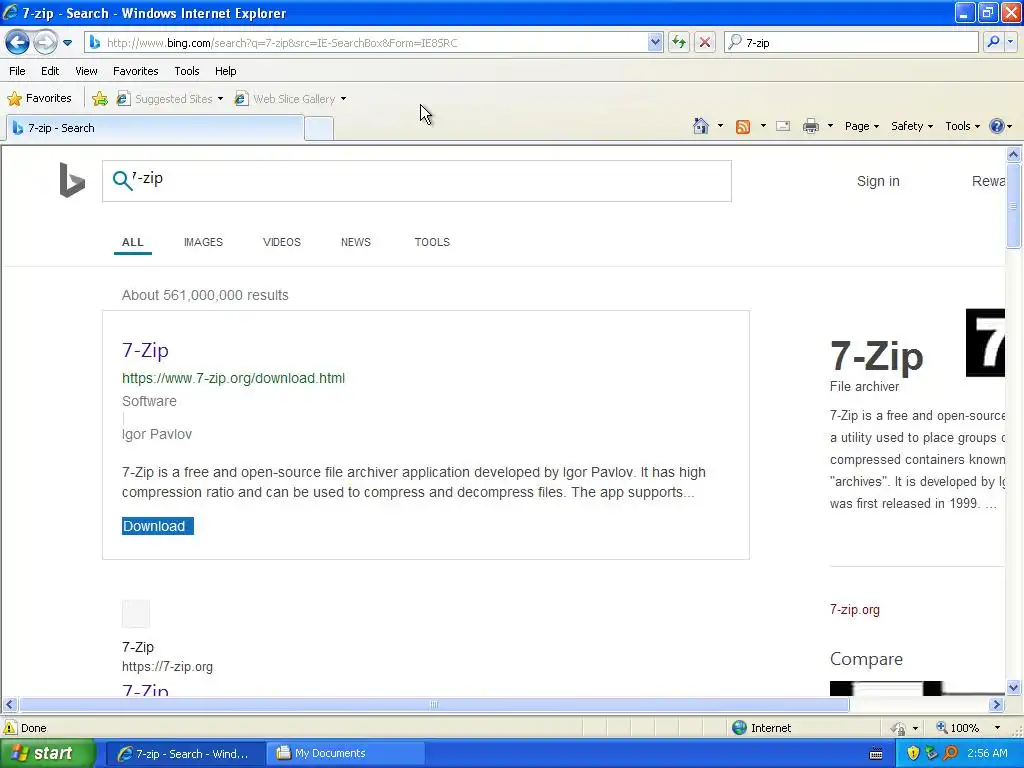Image resolution: width=1024 pixels, height=768 pixels.
Task: Click the on-screen keyboard tray icon
Action: (876, 754)
